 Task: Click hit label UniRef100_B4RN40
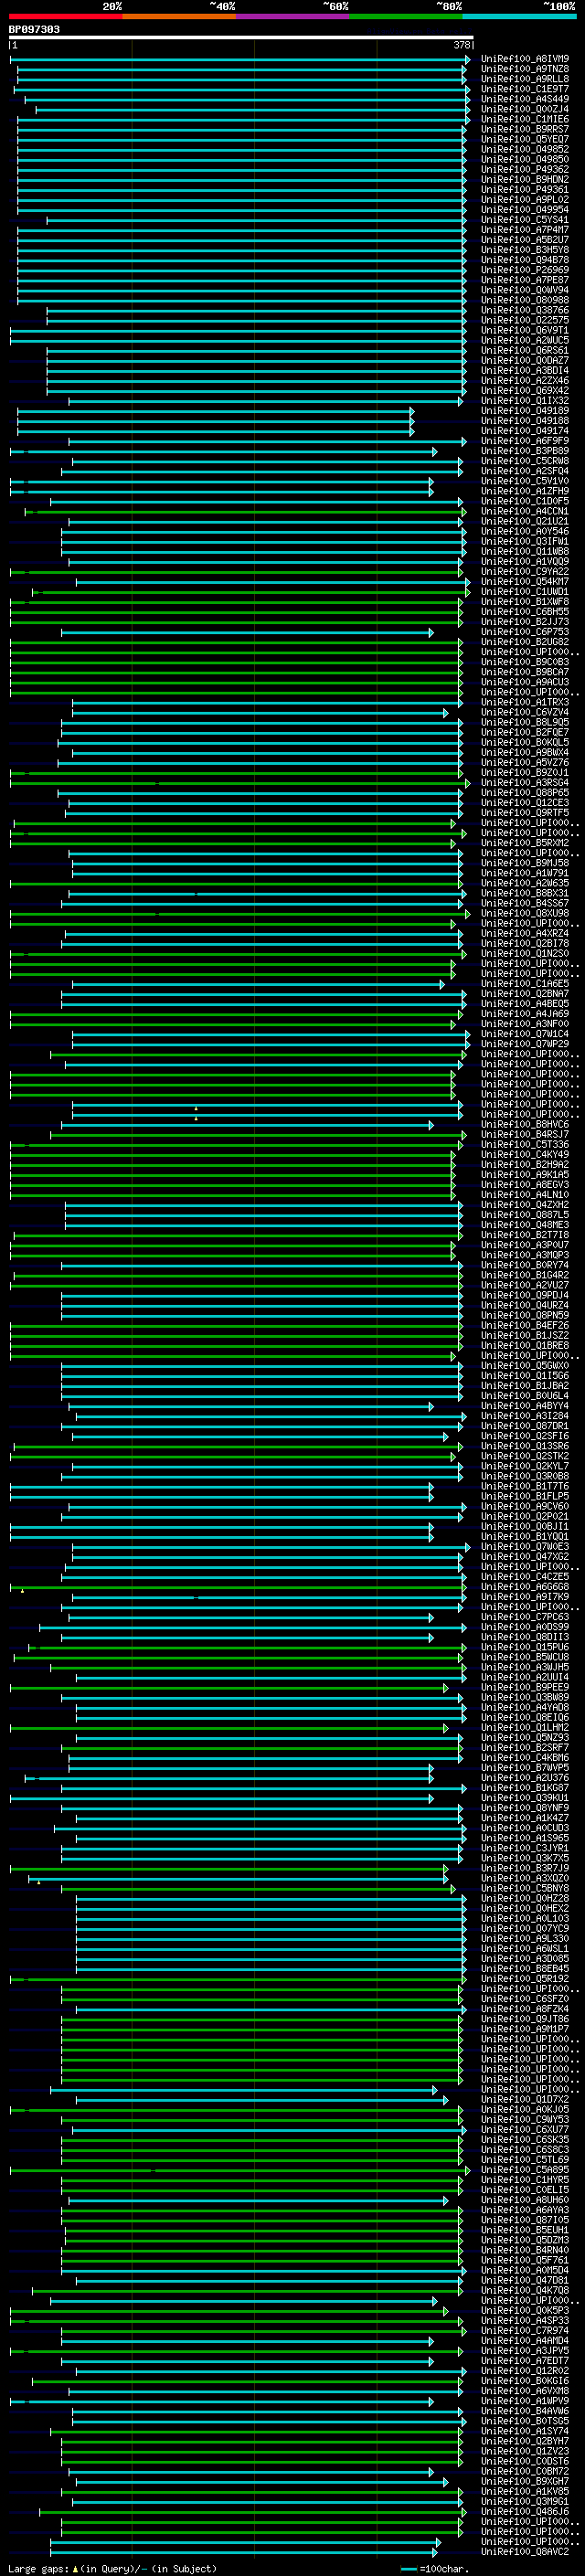pos(525,2250)
